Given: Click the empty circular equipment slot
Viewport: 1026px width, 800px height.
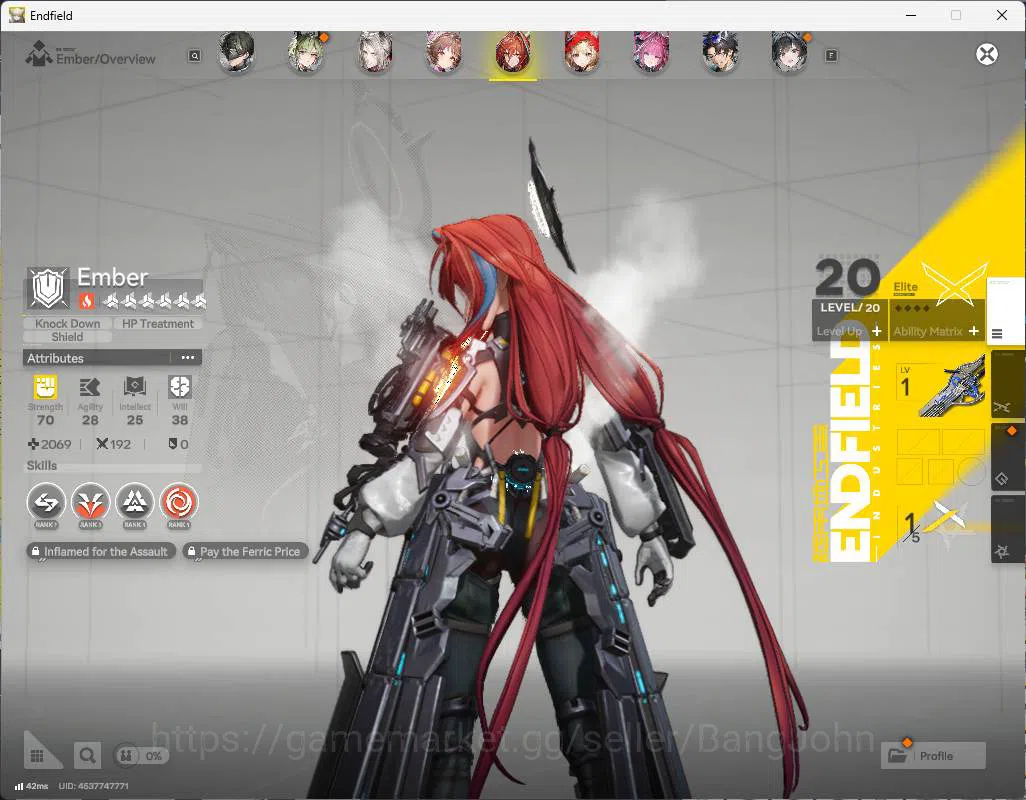Looking at the screenshot, I should pos(972,471).
